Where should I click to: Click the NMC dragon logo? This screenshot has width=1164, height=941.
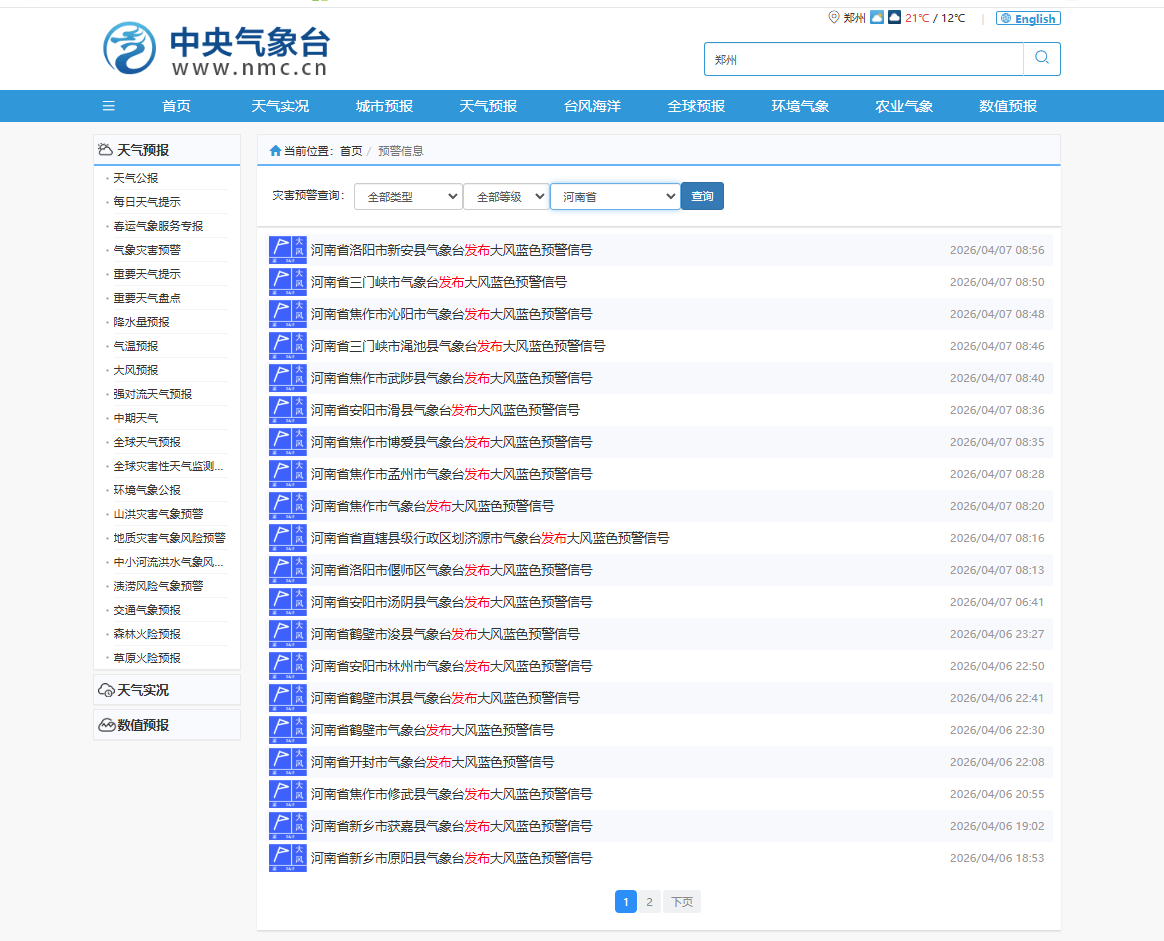click(130, 49)
